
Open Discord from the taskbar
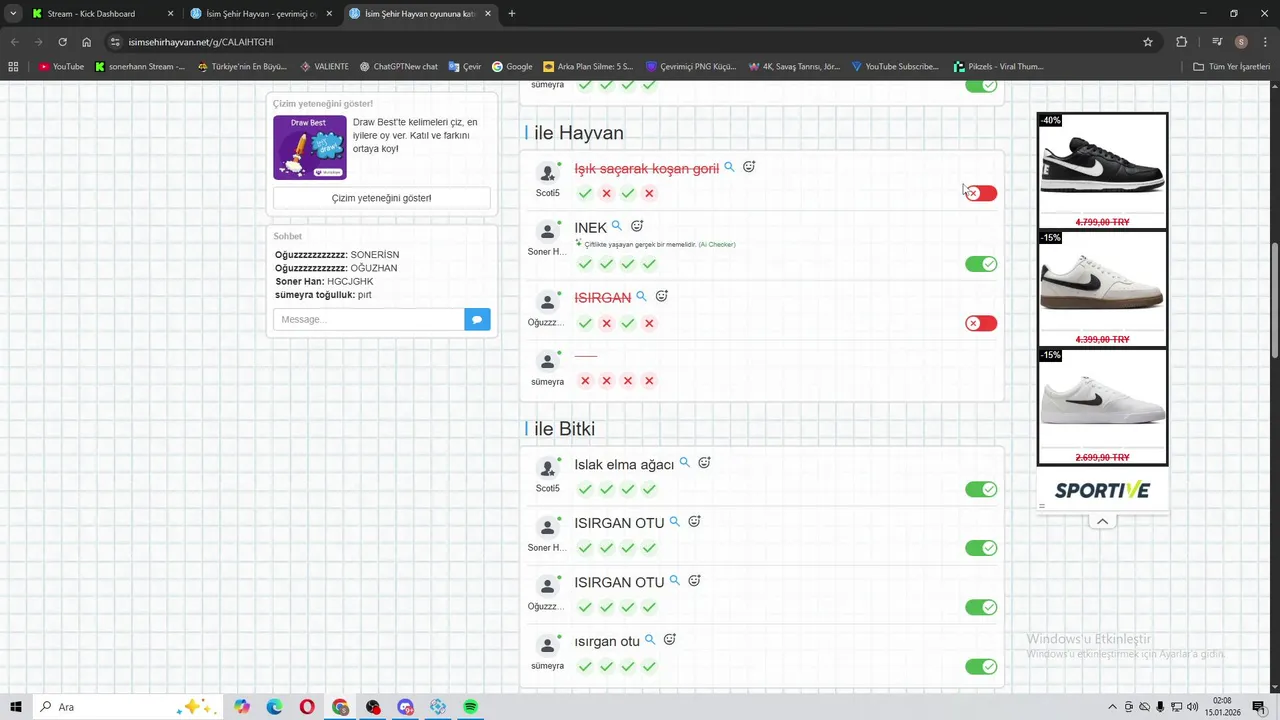click(x=405, y=707)
